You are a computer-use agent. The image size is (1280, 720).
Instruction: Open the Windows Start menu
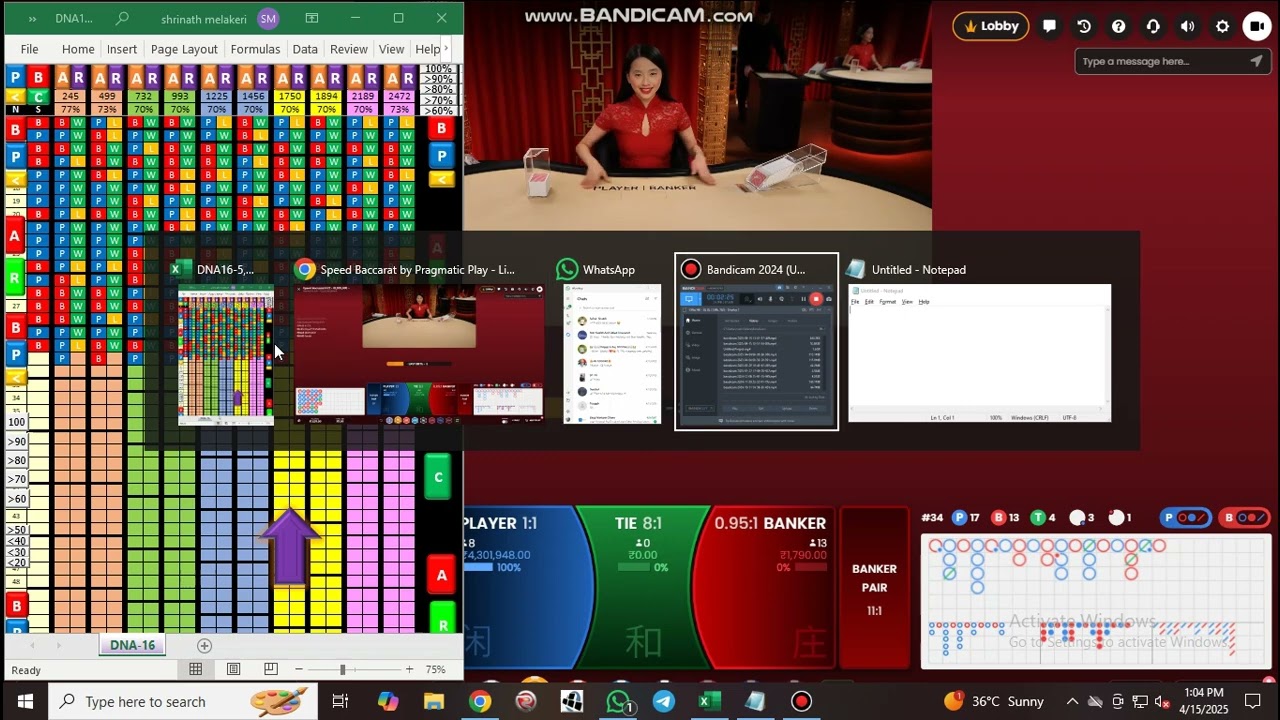click(25, 701)
